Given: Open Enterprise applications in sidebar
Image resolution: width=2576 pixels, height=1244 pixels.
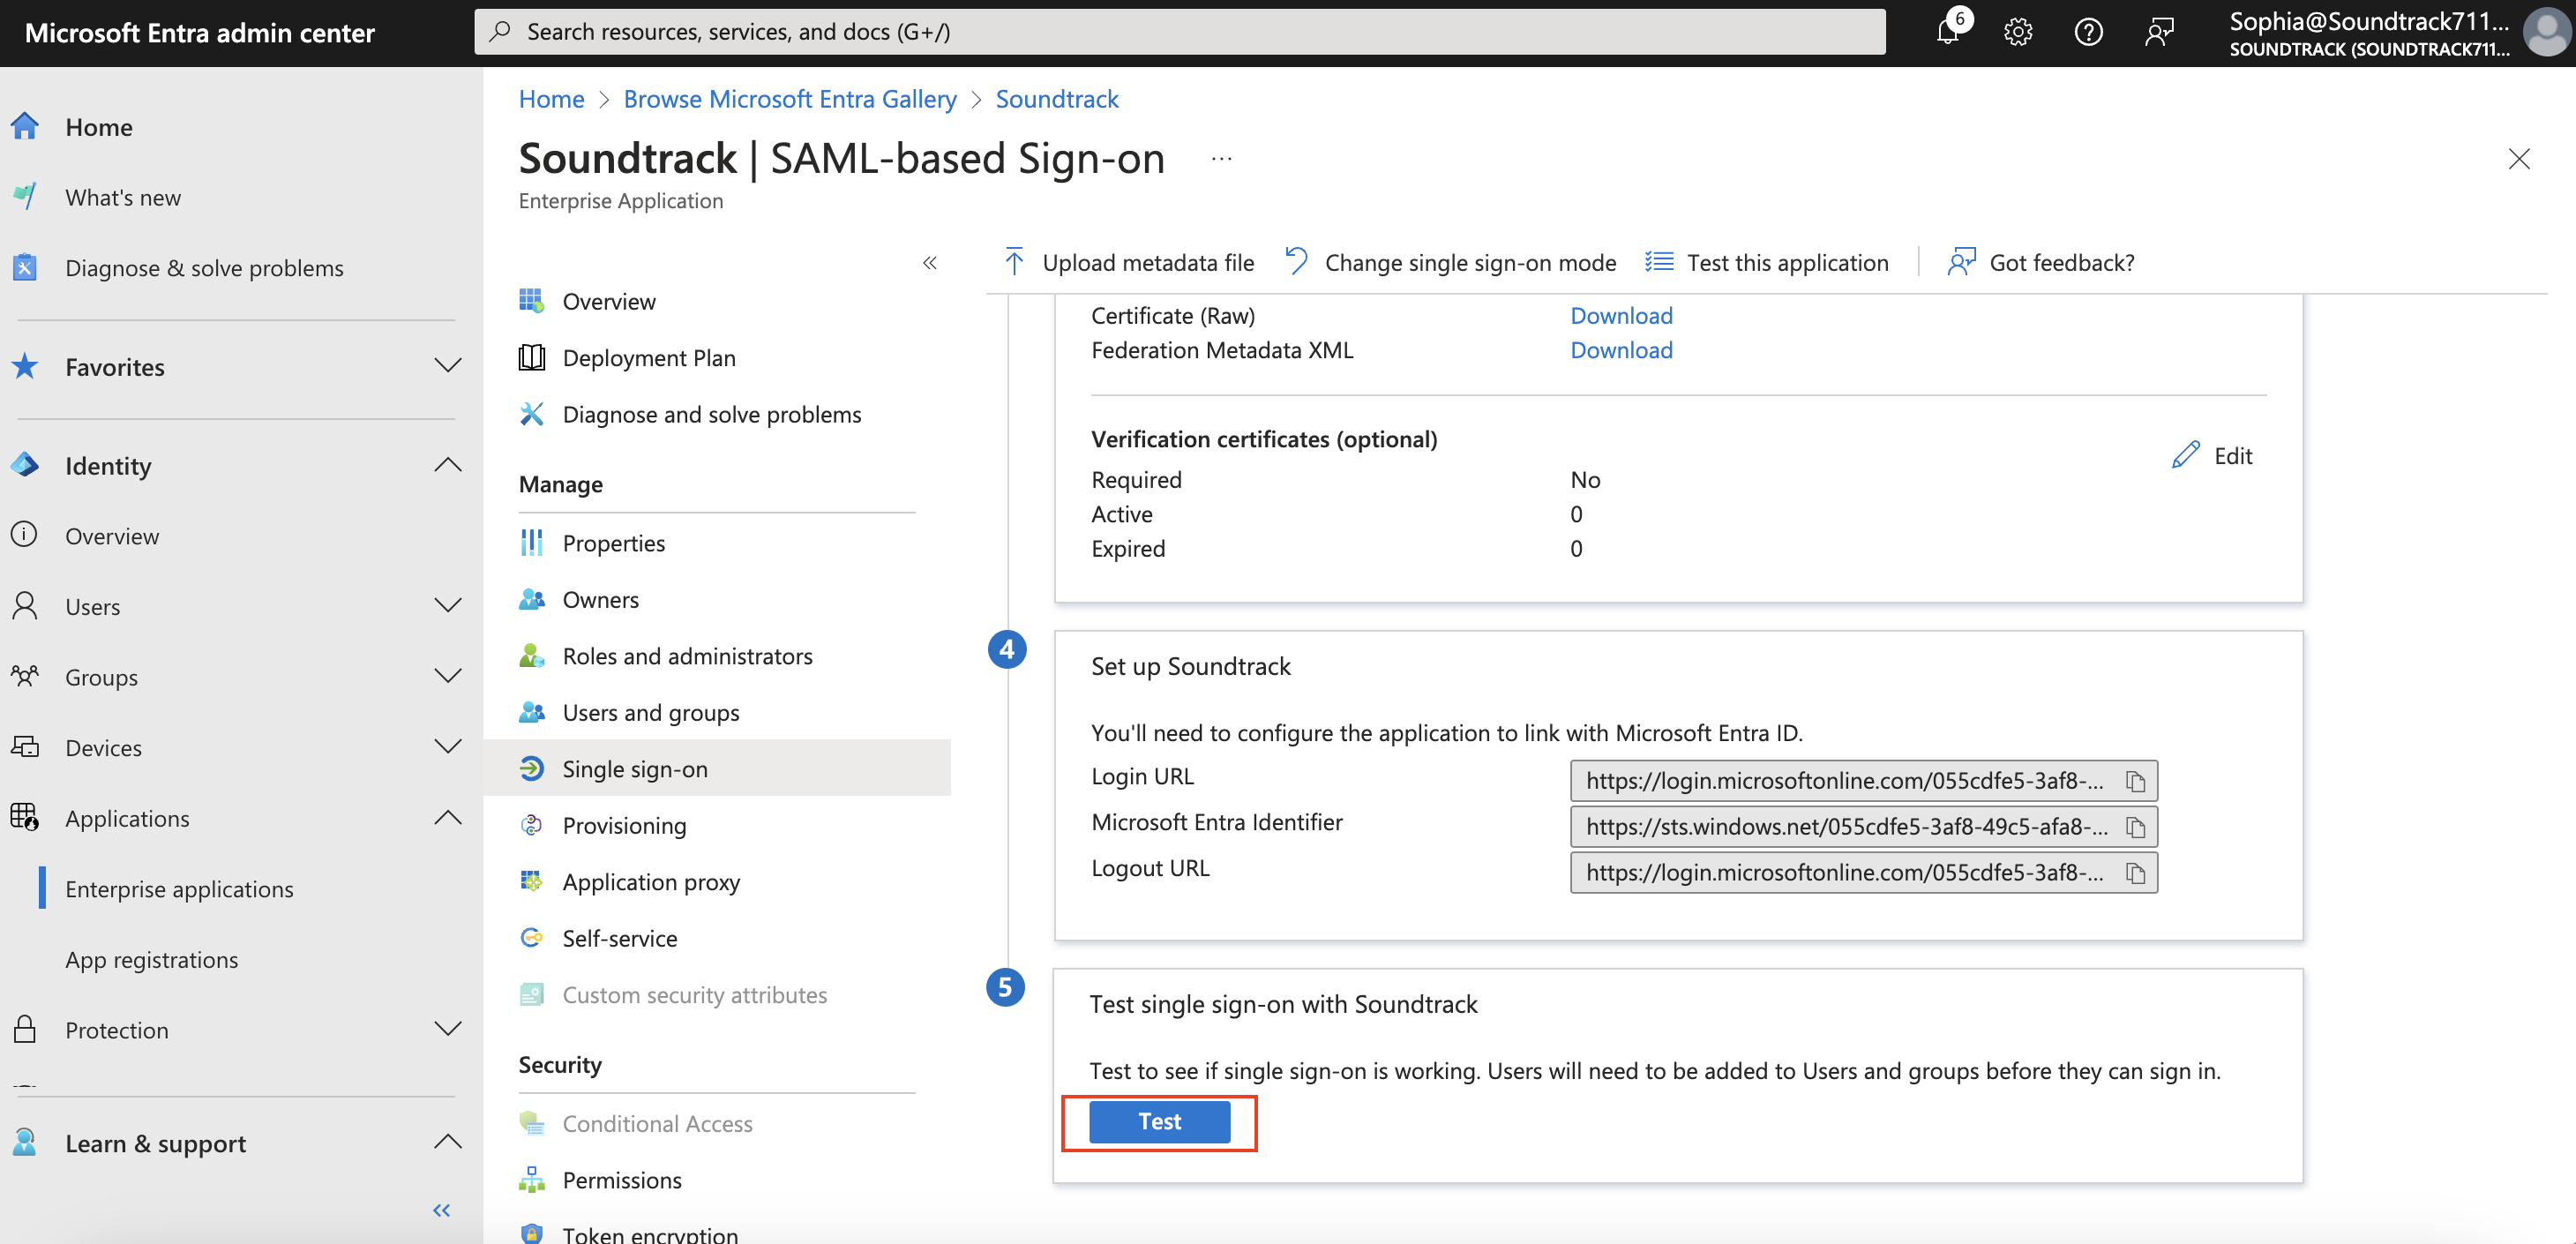Looking at the screenshot, I should coord(179,889).
